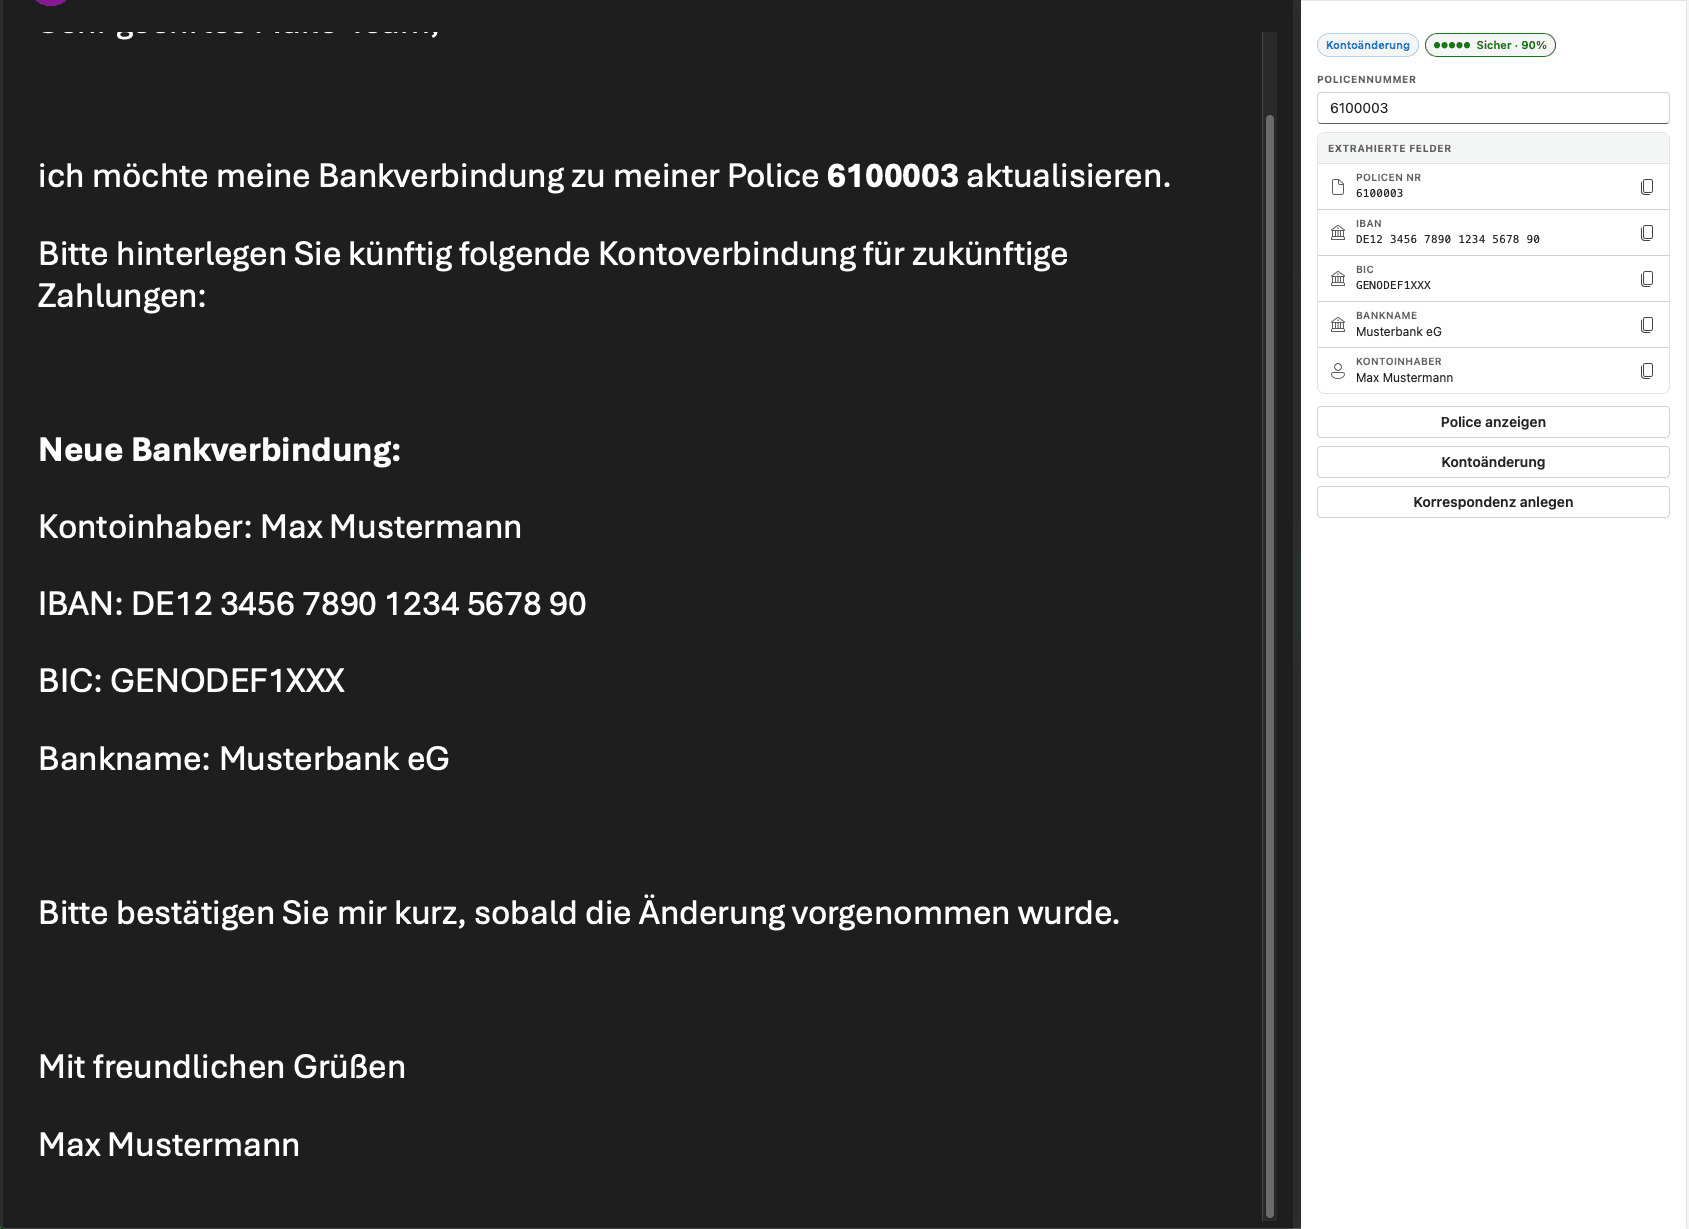Viewport: 1689px width, 1229px height.
Task: Click the purple avatar circle in the email
Action: click(51, 5)
